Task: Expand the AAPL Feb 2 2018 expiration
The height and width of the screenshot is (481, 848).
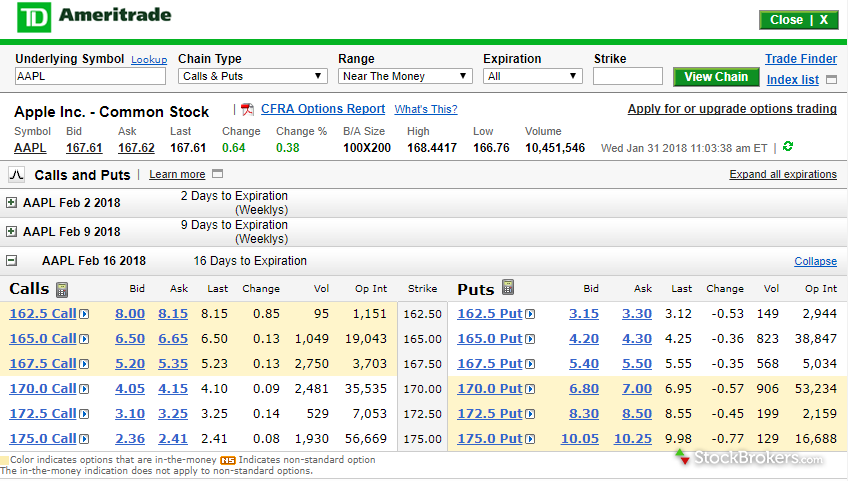Action: (11, 202)
